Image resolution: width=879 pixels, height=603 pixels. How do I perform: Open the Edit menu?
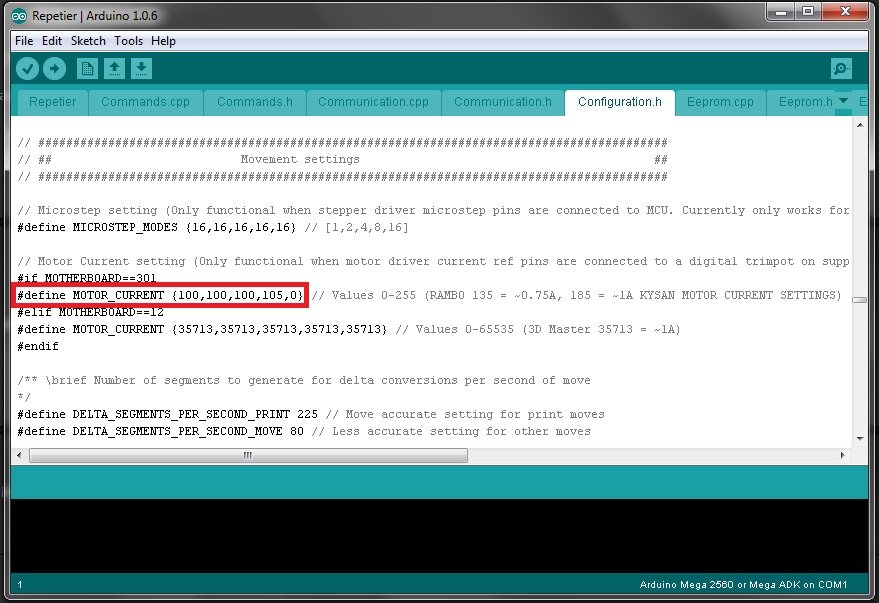[x=52, y=41]
